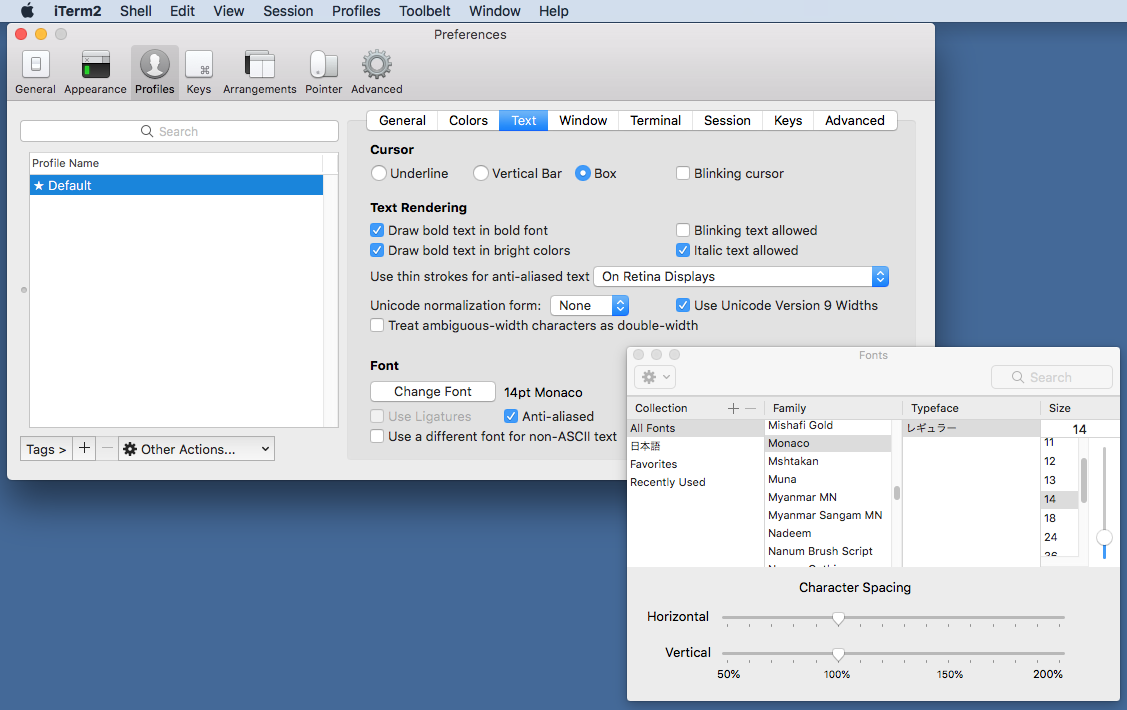Open the iTerm2 application menu
Viewport: 1127px width, 710px height.
78,11
